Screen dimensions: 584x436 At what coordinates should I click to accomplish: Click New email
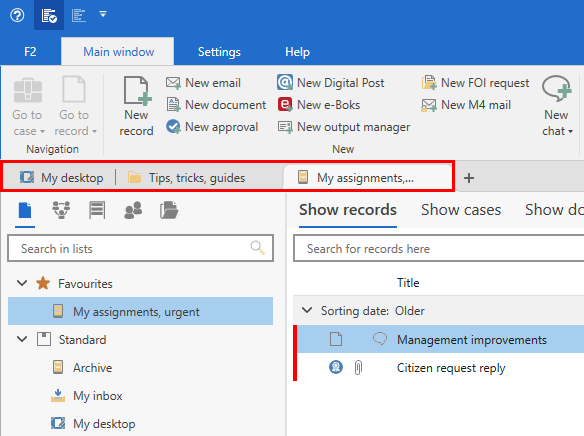click(x=203, y=83)
